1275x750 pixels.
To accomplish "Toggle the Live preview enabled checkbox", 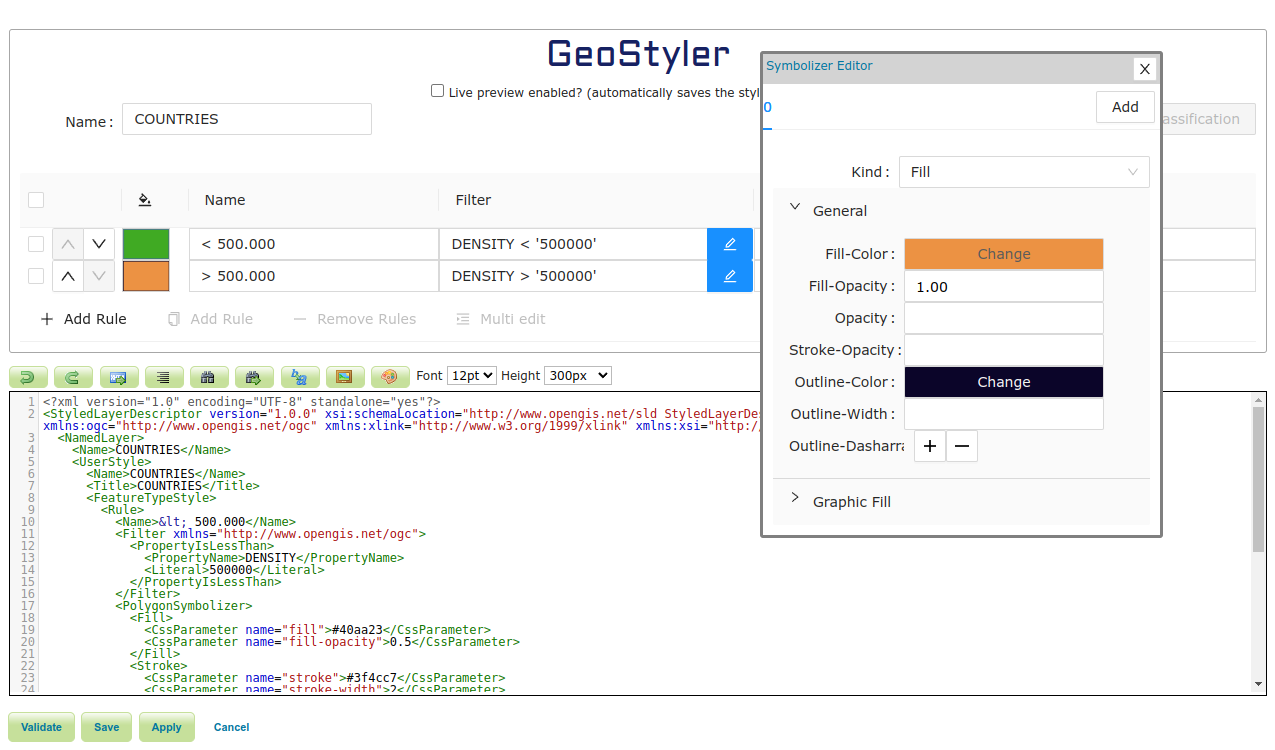I will pyautogui.click(x=437, y=90).
